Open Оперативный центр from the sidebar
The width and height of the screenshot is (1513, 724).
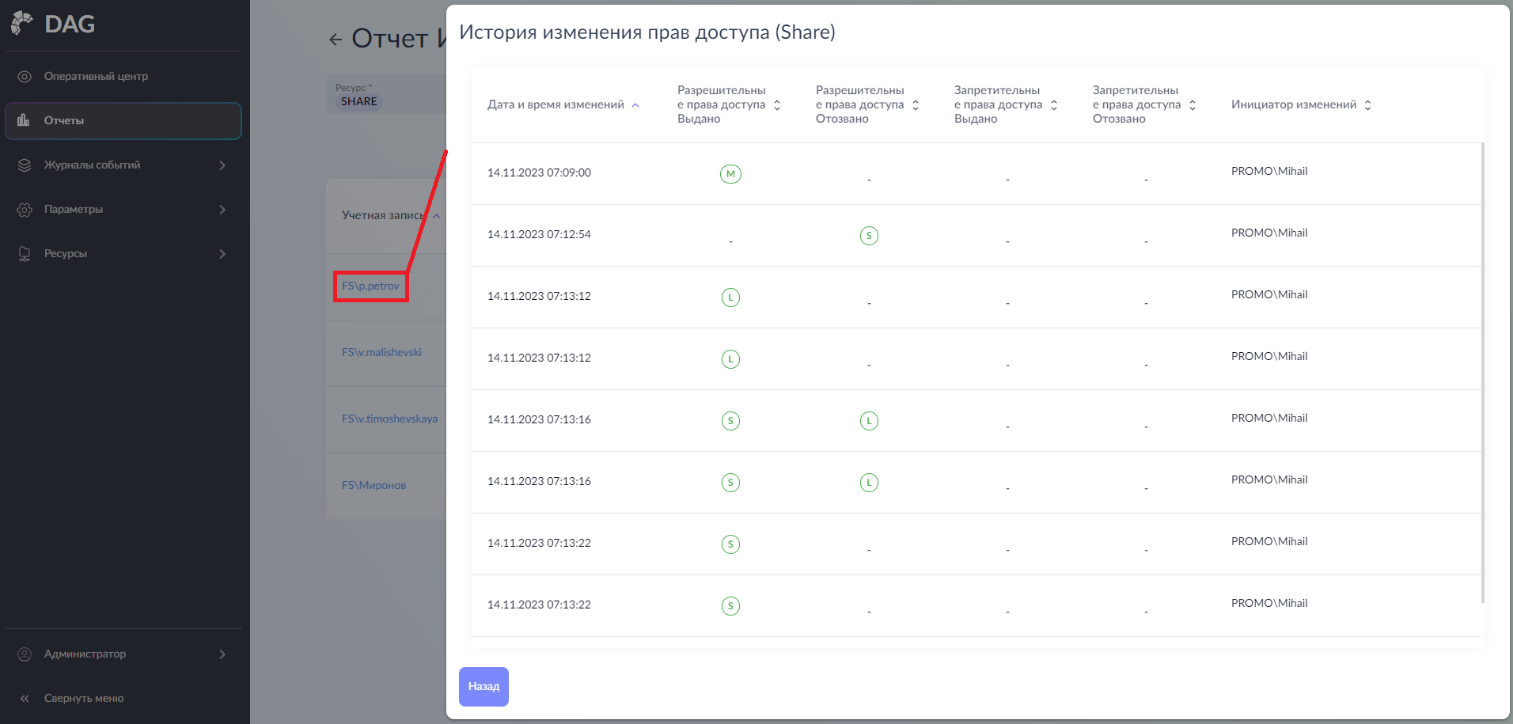point(96,76)
